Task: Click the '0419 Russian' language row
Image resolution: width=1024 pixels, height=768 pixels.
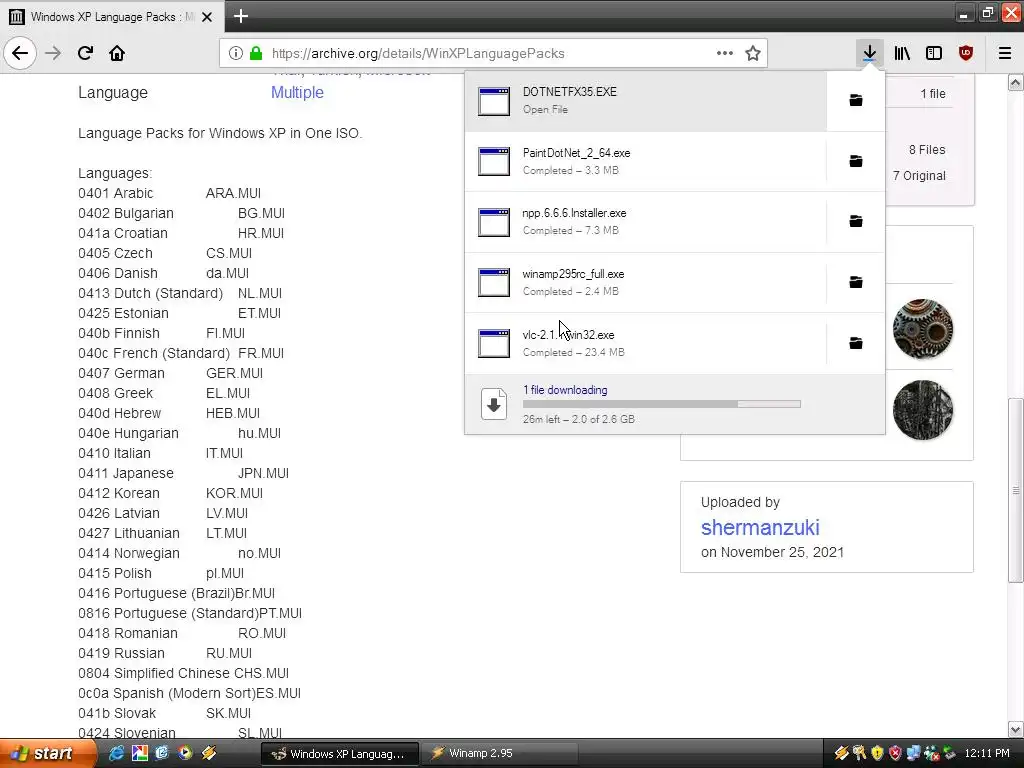Action: click(x=165, y=653)
